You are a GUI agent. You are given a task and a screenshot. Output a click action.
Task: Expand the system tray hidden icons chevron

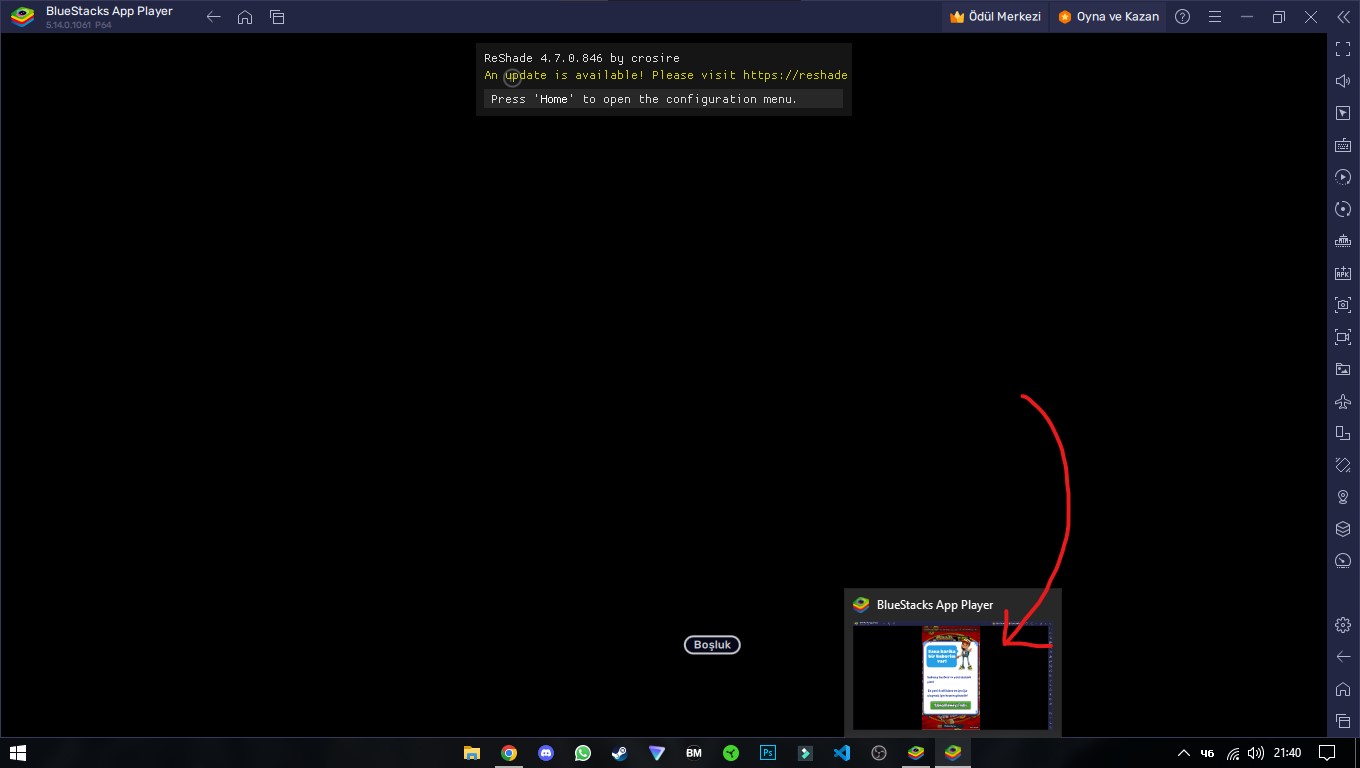coord(1184,753)
